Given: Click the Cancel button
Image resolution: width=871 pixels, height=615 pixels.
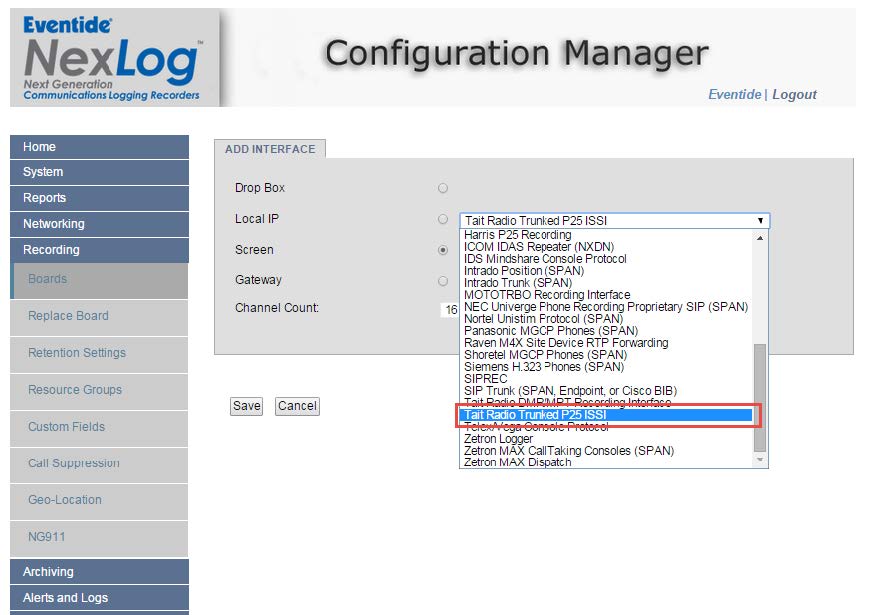Looking at the screenshot, I should [297, 406].
